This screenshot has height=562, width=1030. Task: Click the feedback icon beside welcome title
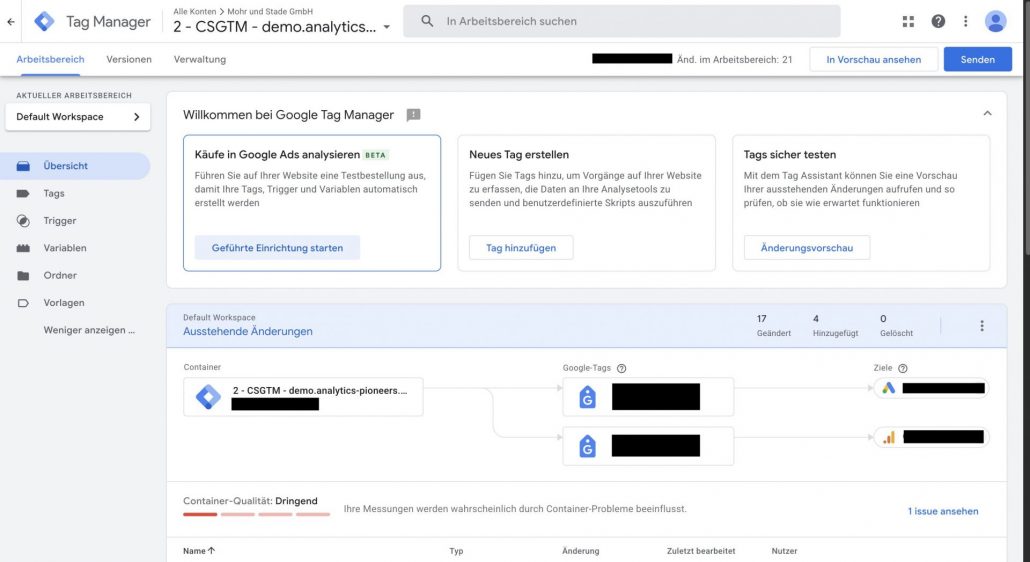413,115
